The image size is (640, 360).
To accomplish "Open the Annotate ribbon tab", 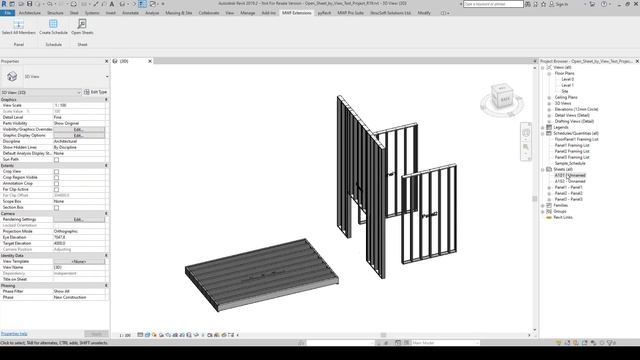I will click(131, 13).
